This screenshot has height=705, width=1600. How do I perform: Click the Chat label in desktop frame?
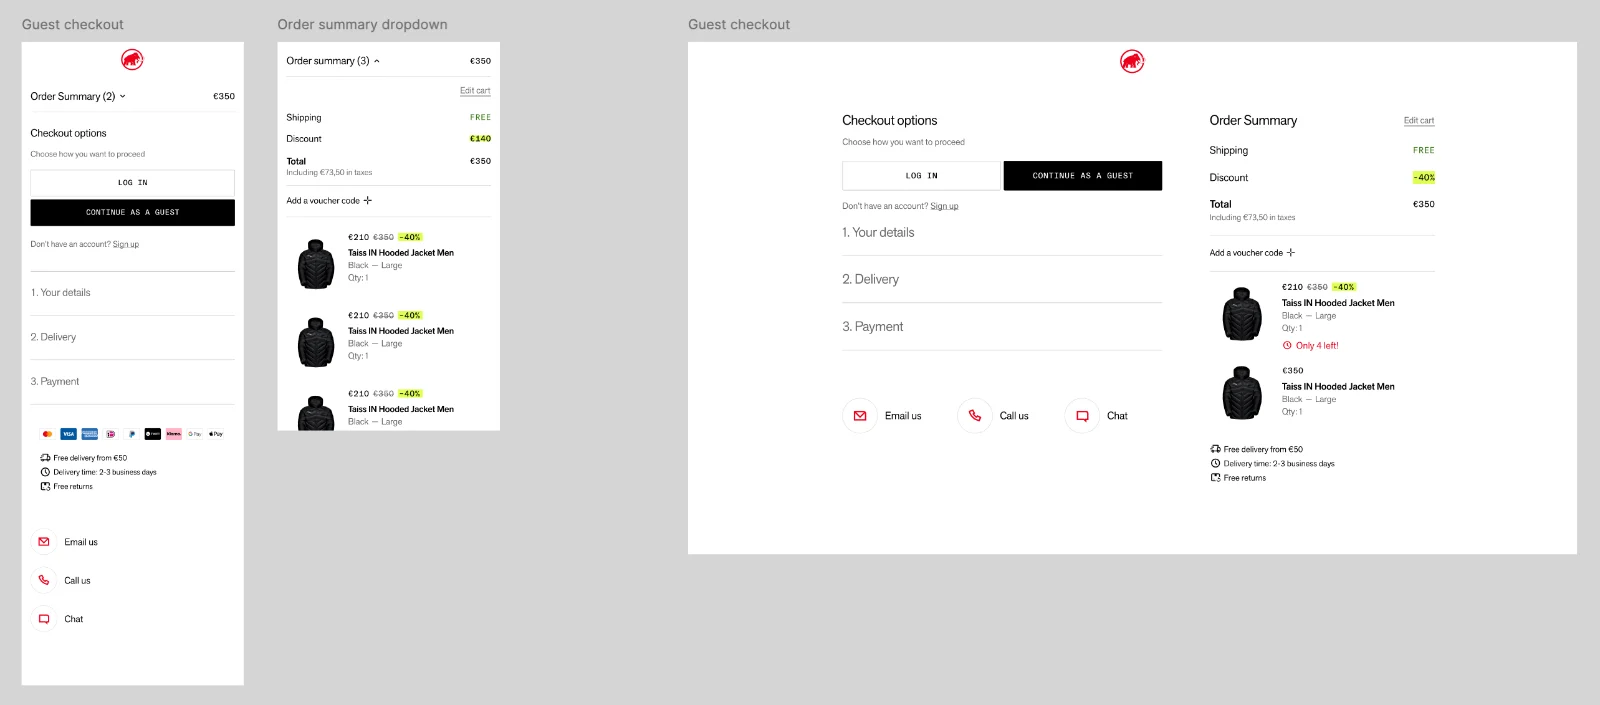1117,416
